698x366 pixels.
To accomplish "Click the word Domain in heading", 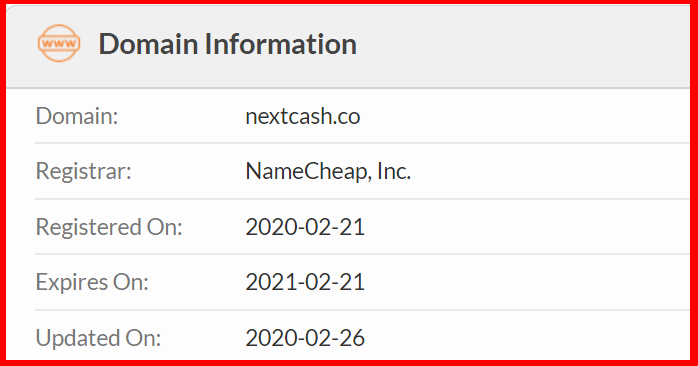I will coord(148,44).
